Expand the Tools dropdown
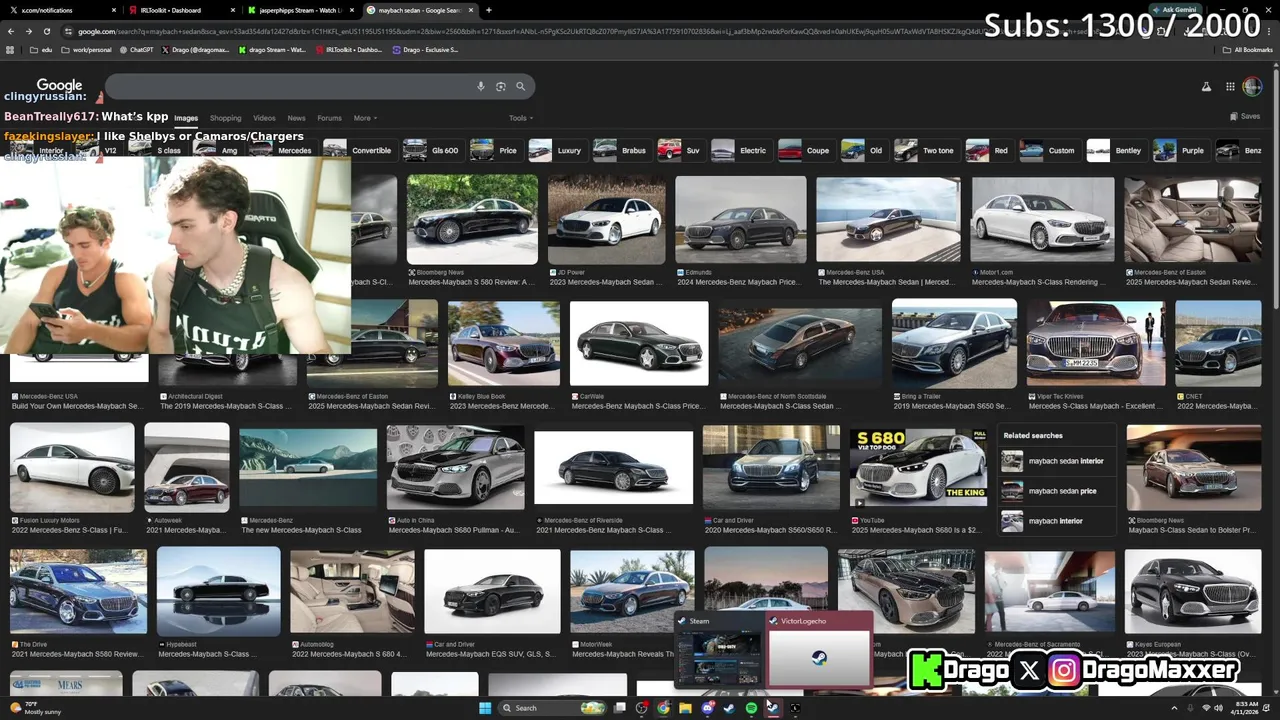Screen dimensions: 1280x720 pyautogui.click(x=520, y=118)
